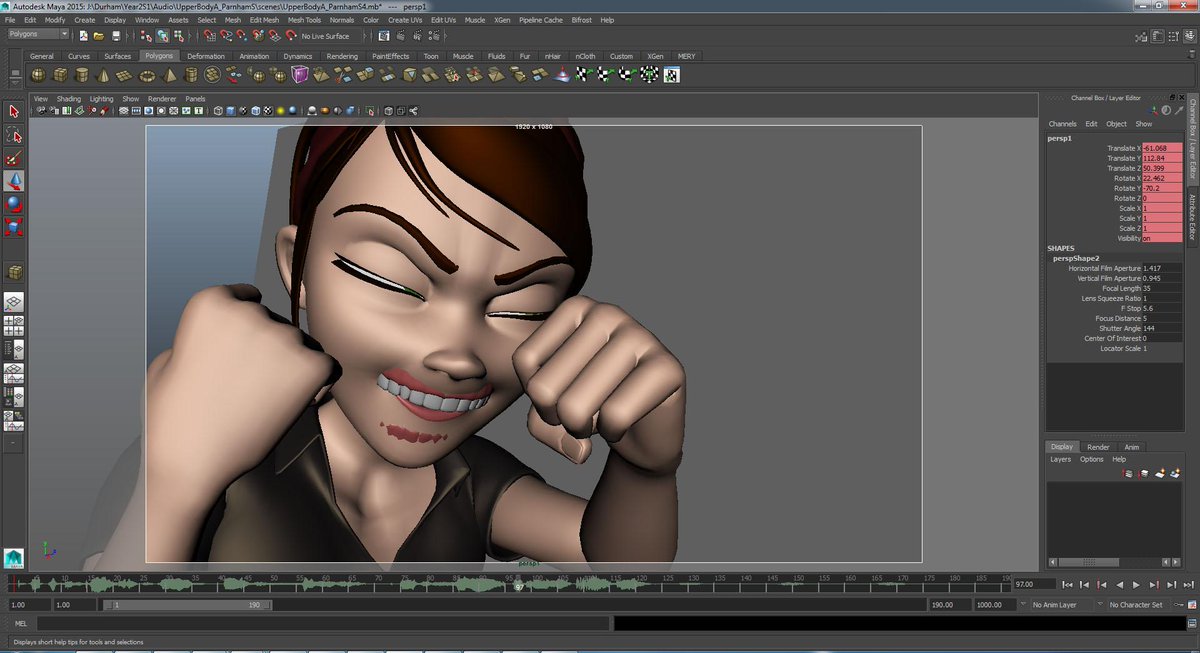Switch to the Render layer tab
The width and height of the screenshot is (1200, 653).
[1098, 447]
